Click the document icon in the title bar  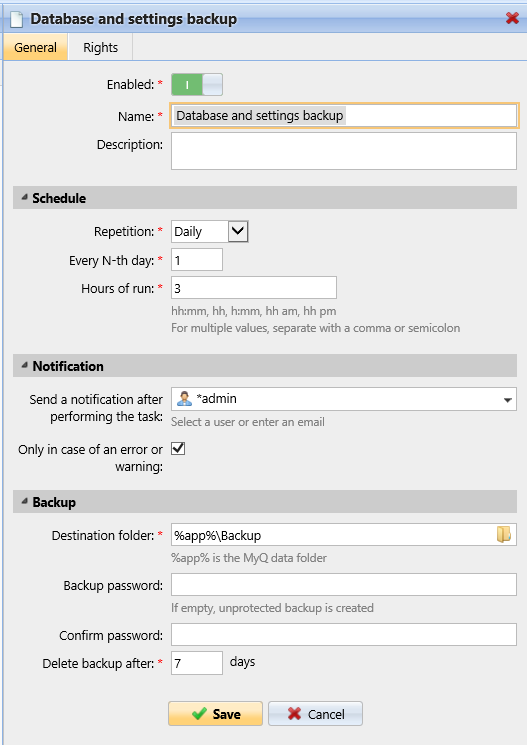[x=17, y=19]
